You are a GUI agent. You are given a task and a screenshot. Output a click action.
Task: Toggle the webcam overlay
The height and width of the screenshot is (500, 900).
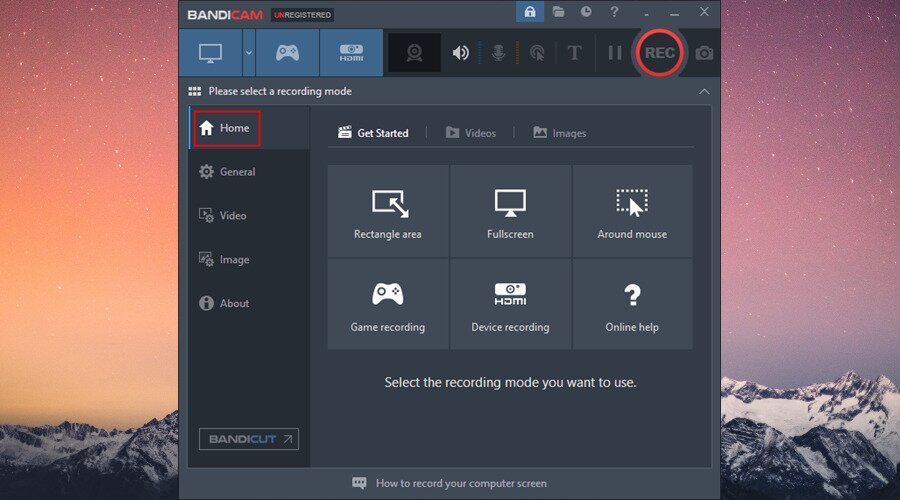pos(414,53)
